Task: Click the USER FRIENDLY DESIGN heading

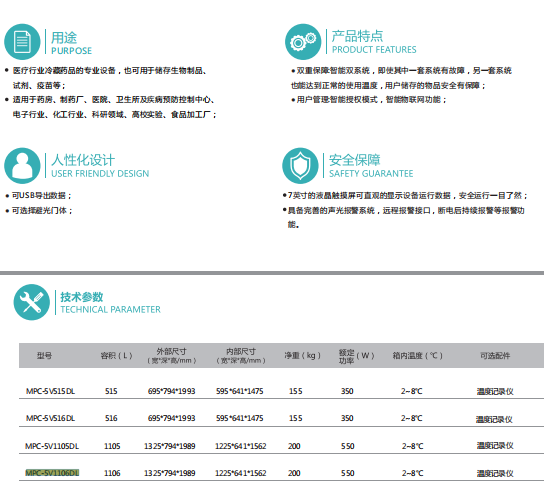Action: [100, 173]
